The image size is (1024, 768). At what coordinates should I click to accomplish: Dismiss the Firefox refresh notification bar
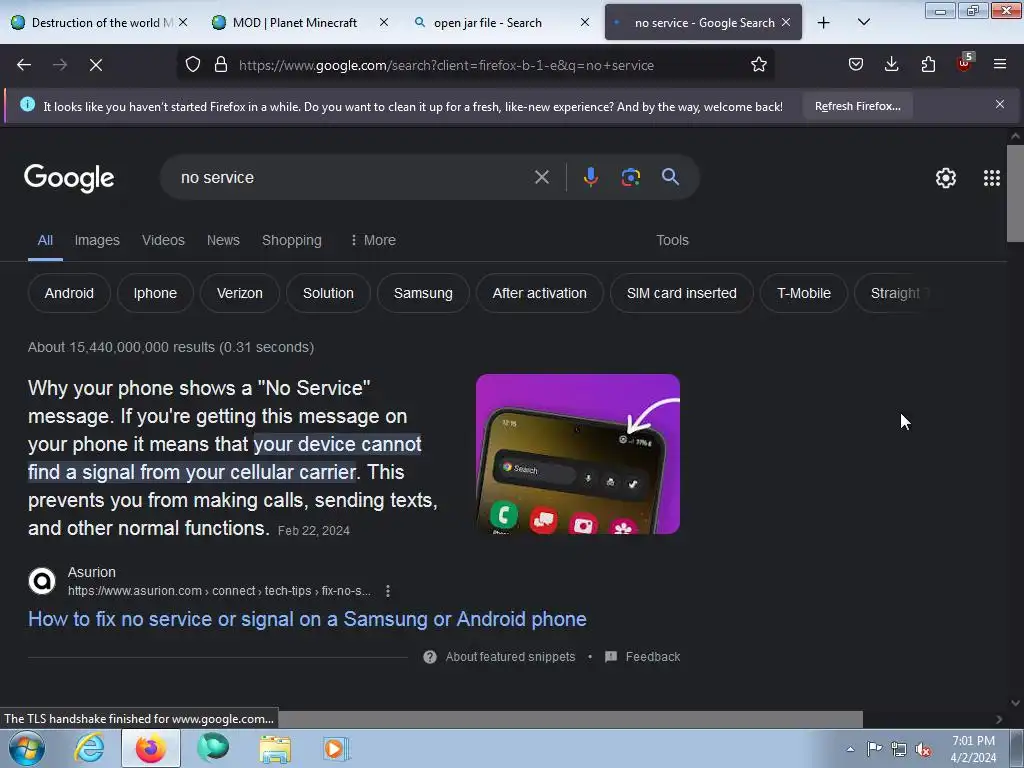click(x=999, y=104)
